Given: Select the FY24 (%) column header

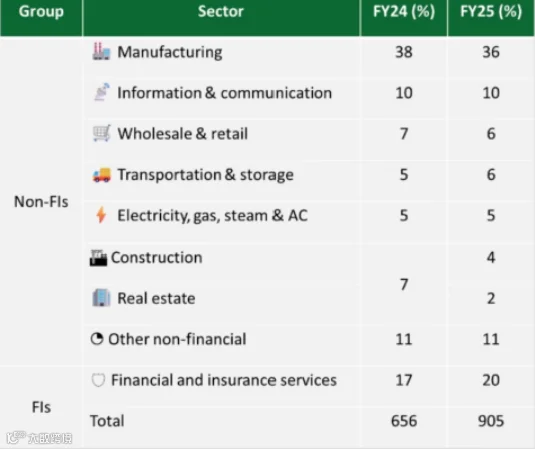Looking at the screenshot, I should point(404,12).
